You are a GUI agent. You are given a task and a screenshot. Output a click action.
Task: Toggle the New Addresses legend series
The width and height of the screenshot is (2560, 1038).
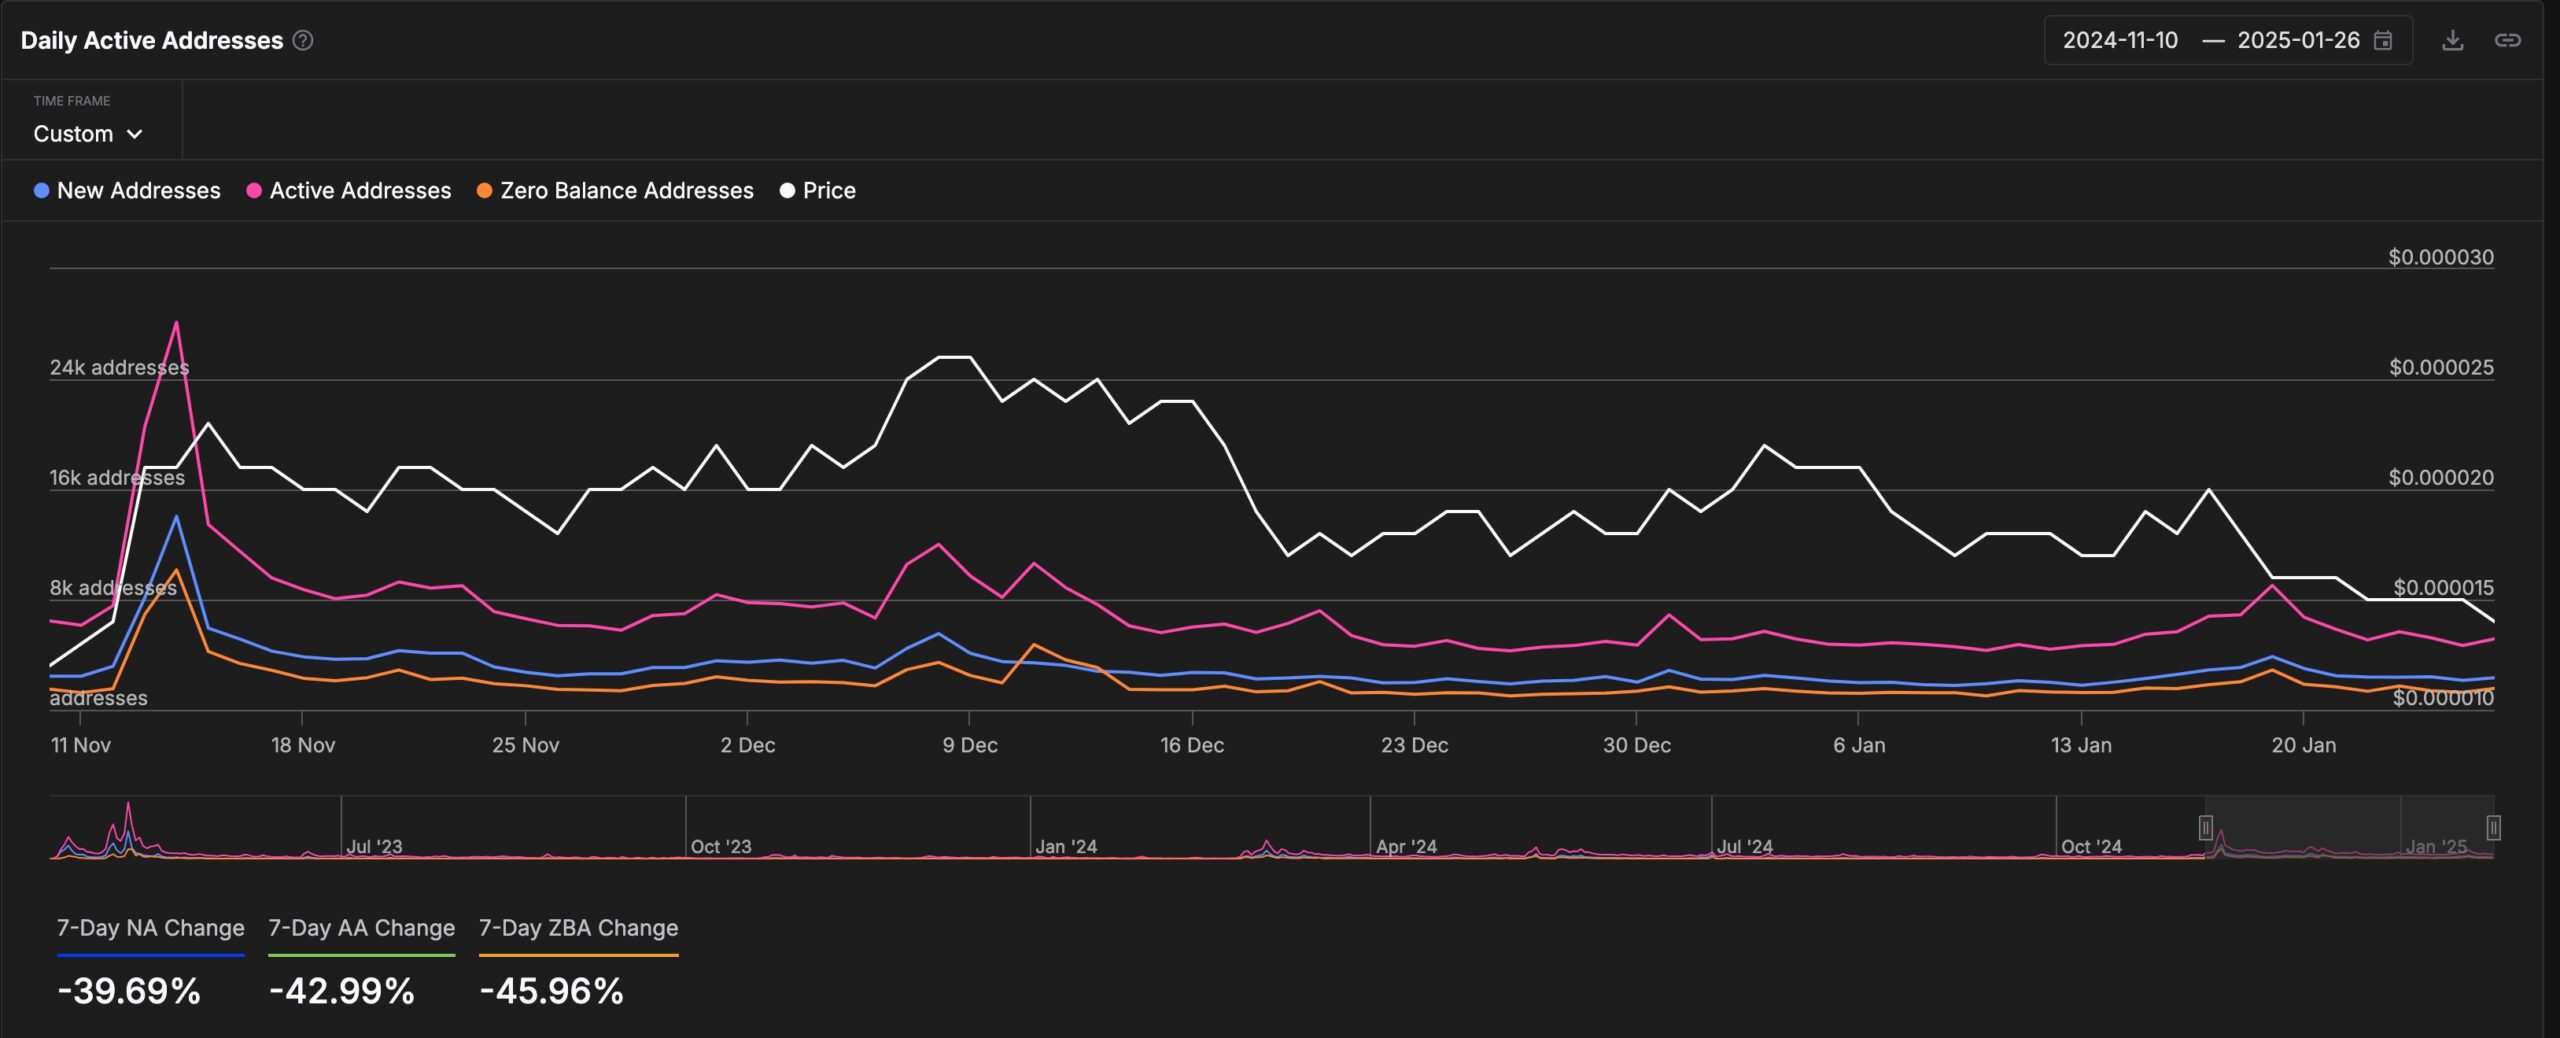[x=127, y=190]
